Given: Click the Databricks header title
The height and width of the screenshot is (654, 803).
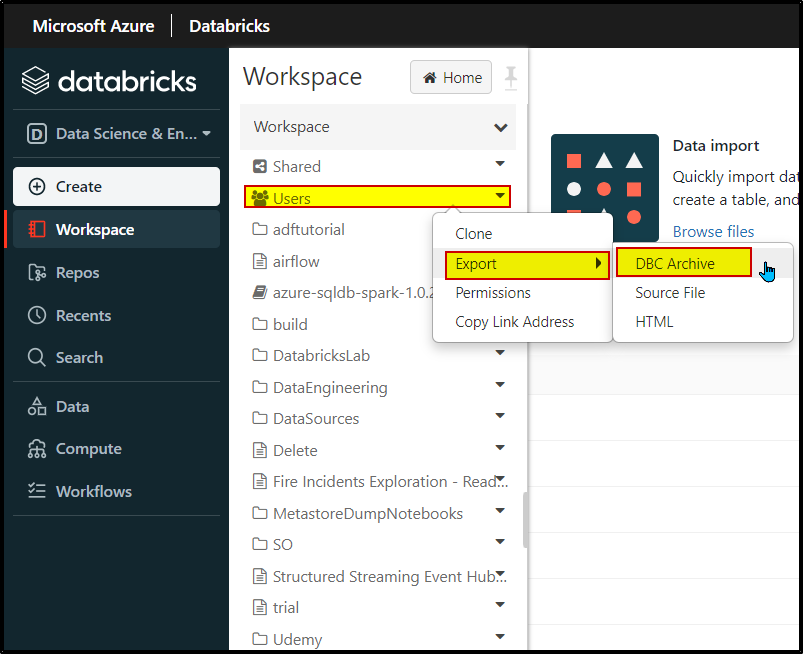Looking at the screenshot, I should click(229, 26).
